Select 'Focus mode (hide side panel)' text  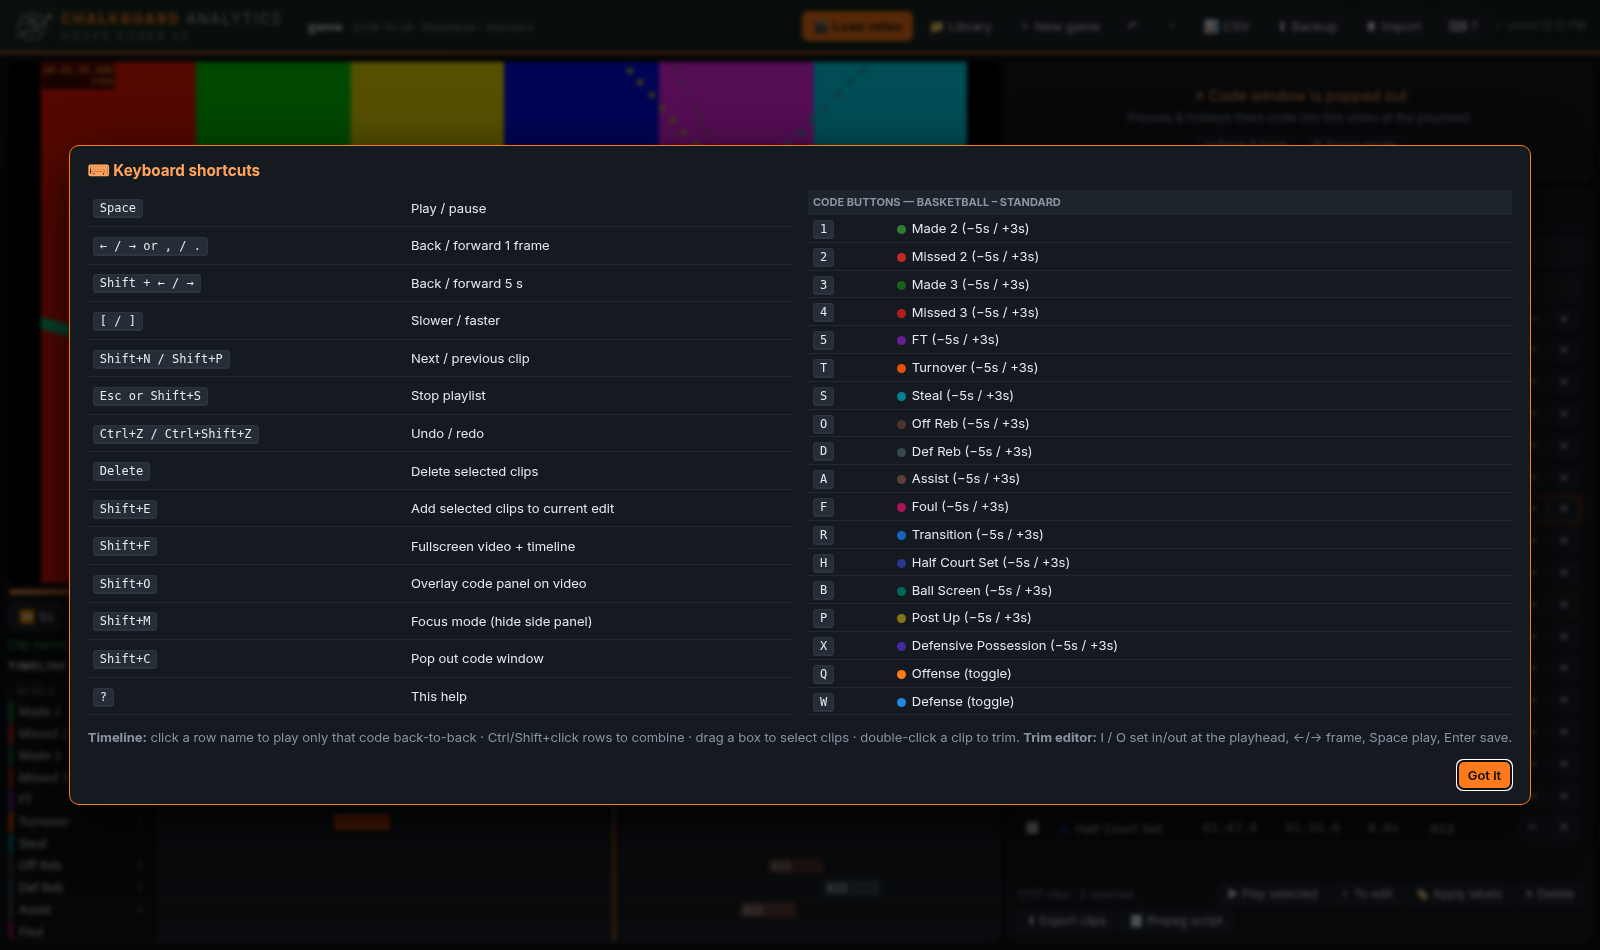pos(501,622)
